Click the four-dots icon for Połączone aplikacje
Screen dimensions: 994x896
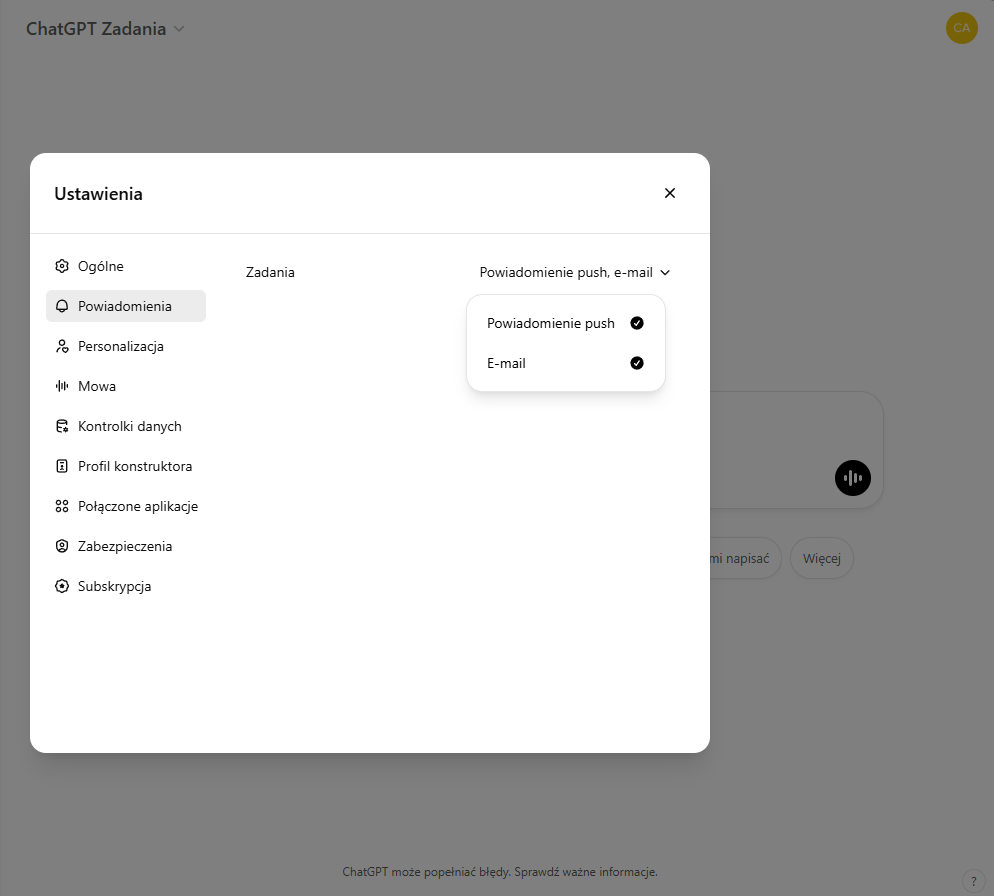(61, 506)
